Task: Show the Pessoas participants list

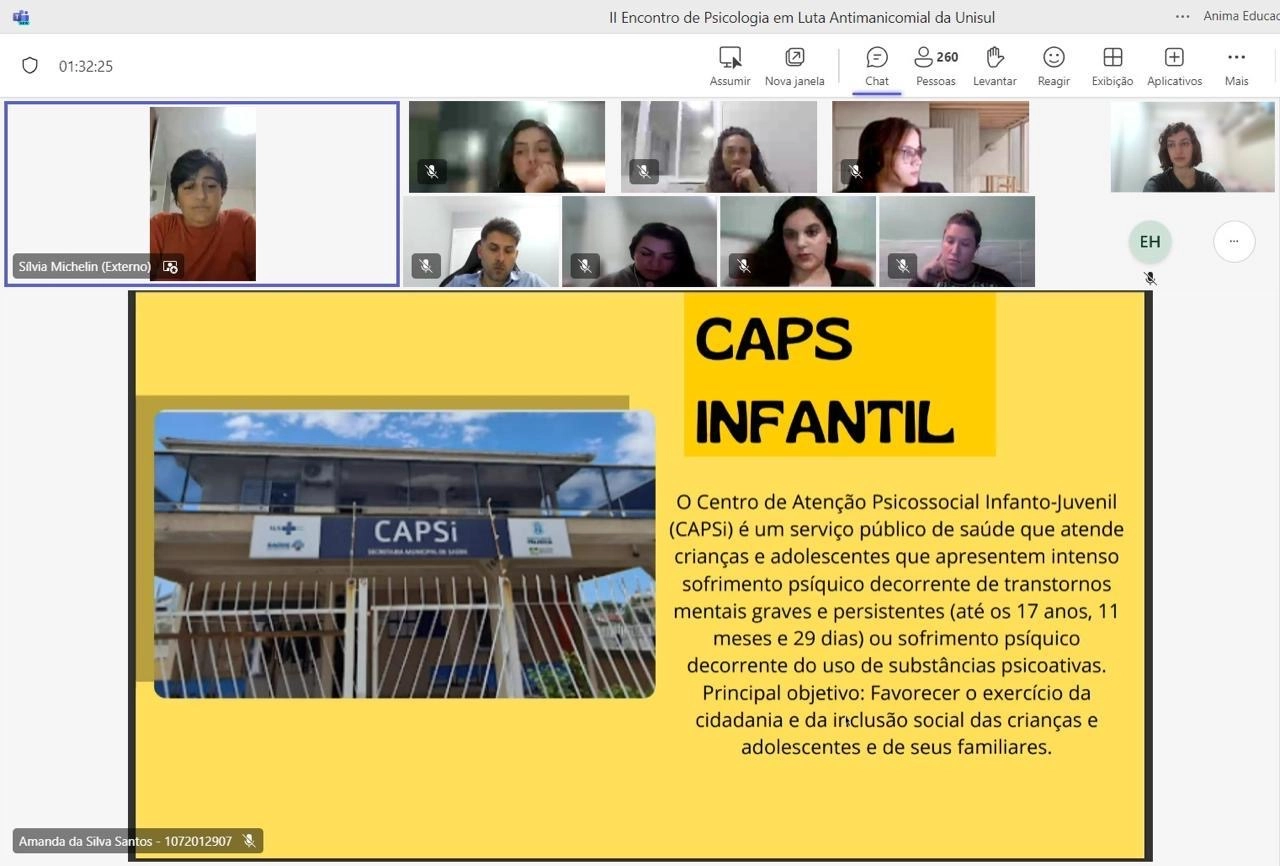Action: click(x=936, y=66)
